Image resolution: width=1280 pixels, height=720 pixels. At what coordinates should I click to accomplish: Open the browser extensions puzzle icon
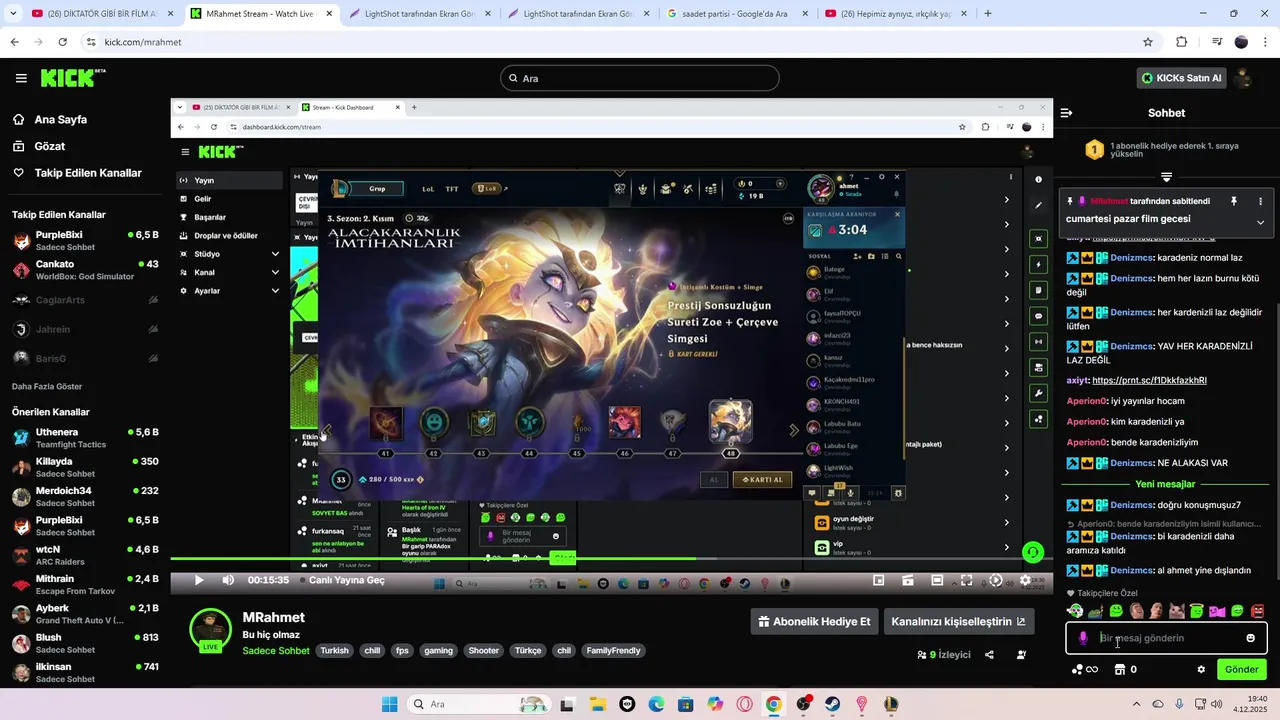pos(1182,42)
